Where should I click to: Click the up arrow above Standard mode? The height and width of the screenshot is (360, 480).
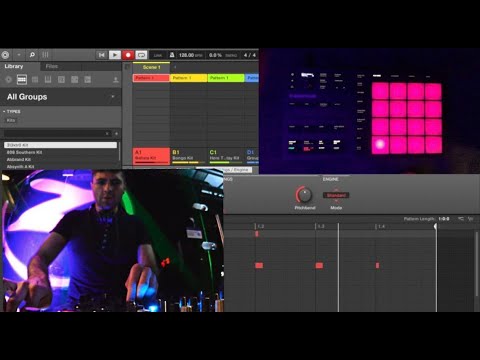tap(336, 190)
